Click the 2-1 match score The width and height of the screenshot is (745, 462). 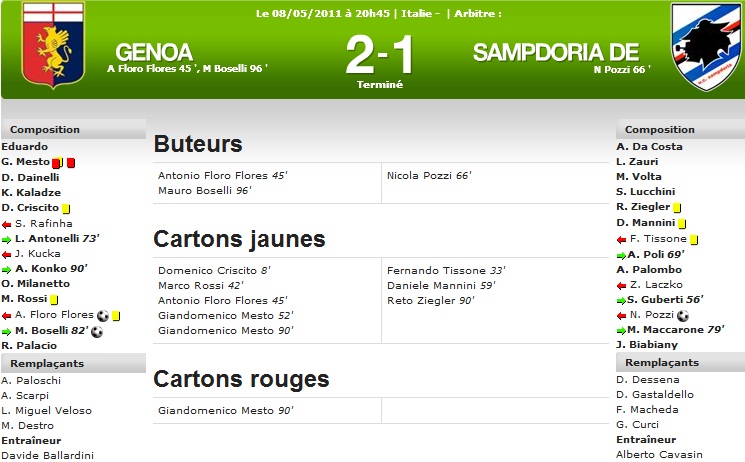(x=380, y=55)
